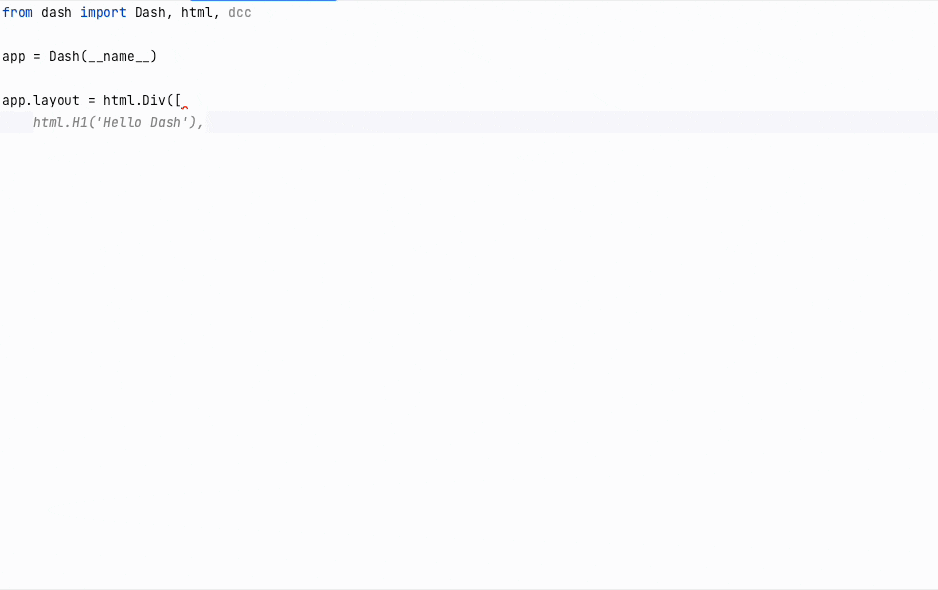Click 'html.Div([' on the layout line
This screenshot has width=938, height=590.
142,101
